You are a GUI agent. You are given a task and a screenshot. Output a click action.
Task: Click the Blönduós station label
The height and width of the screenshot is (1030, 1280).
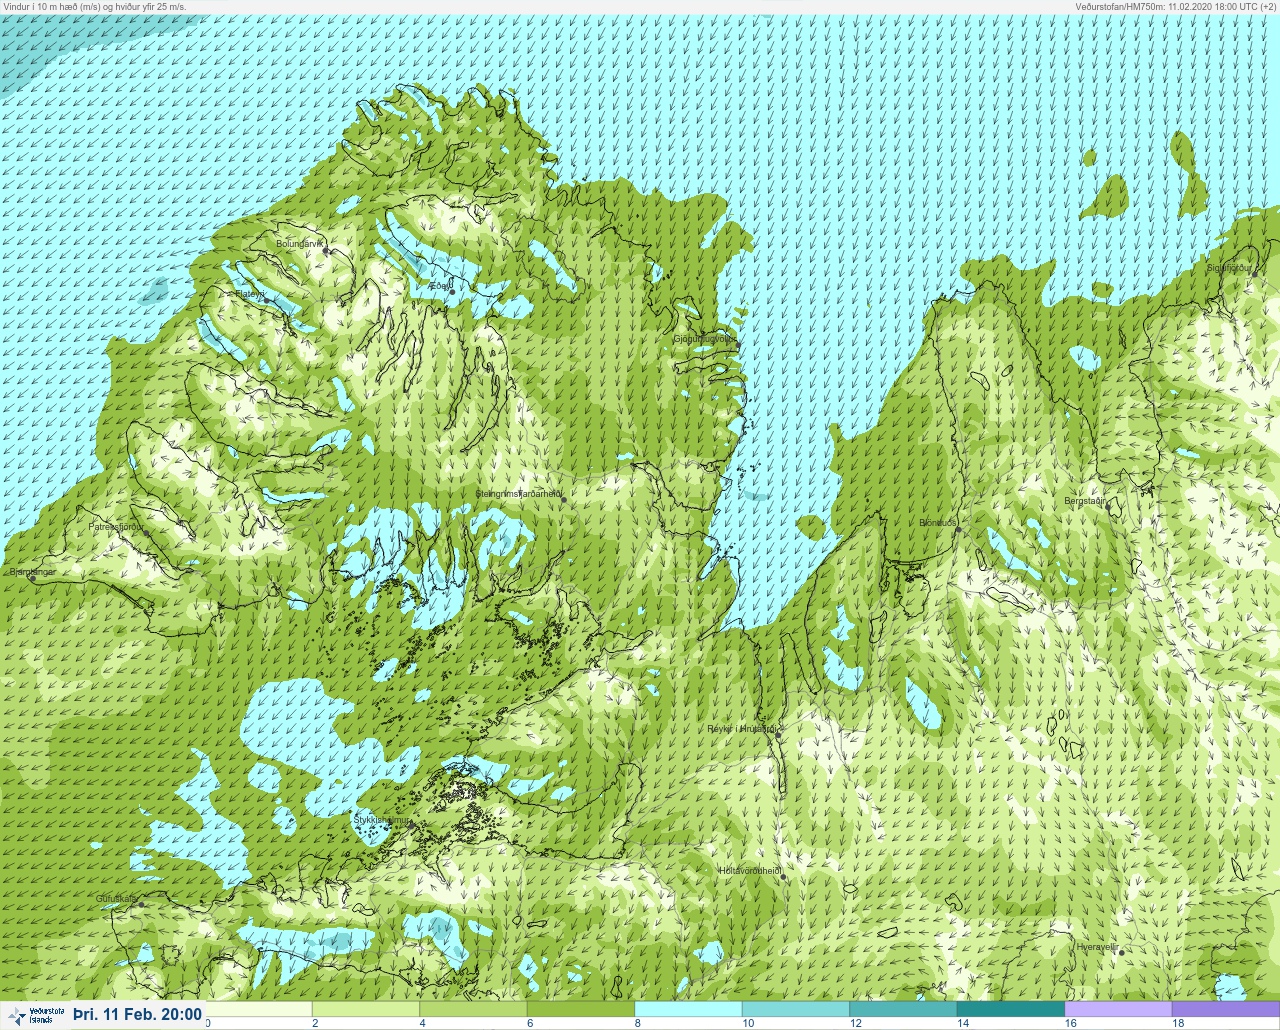click(x=938, y=523)
